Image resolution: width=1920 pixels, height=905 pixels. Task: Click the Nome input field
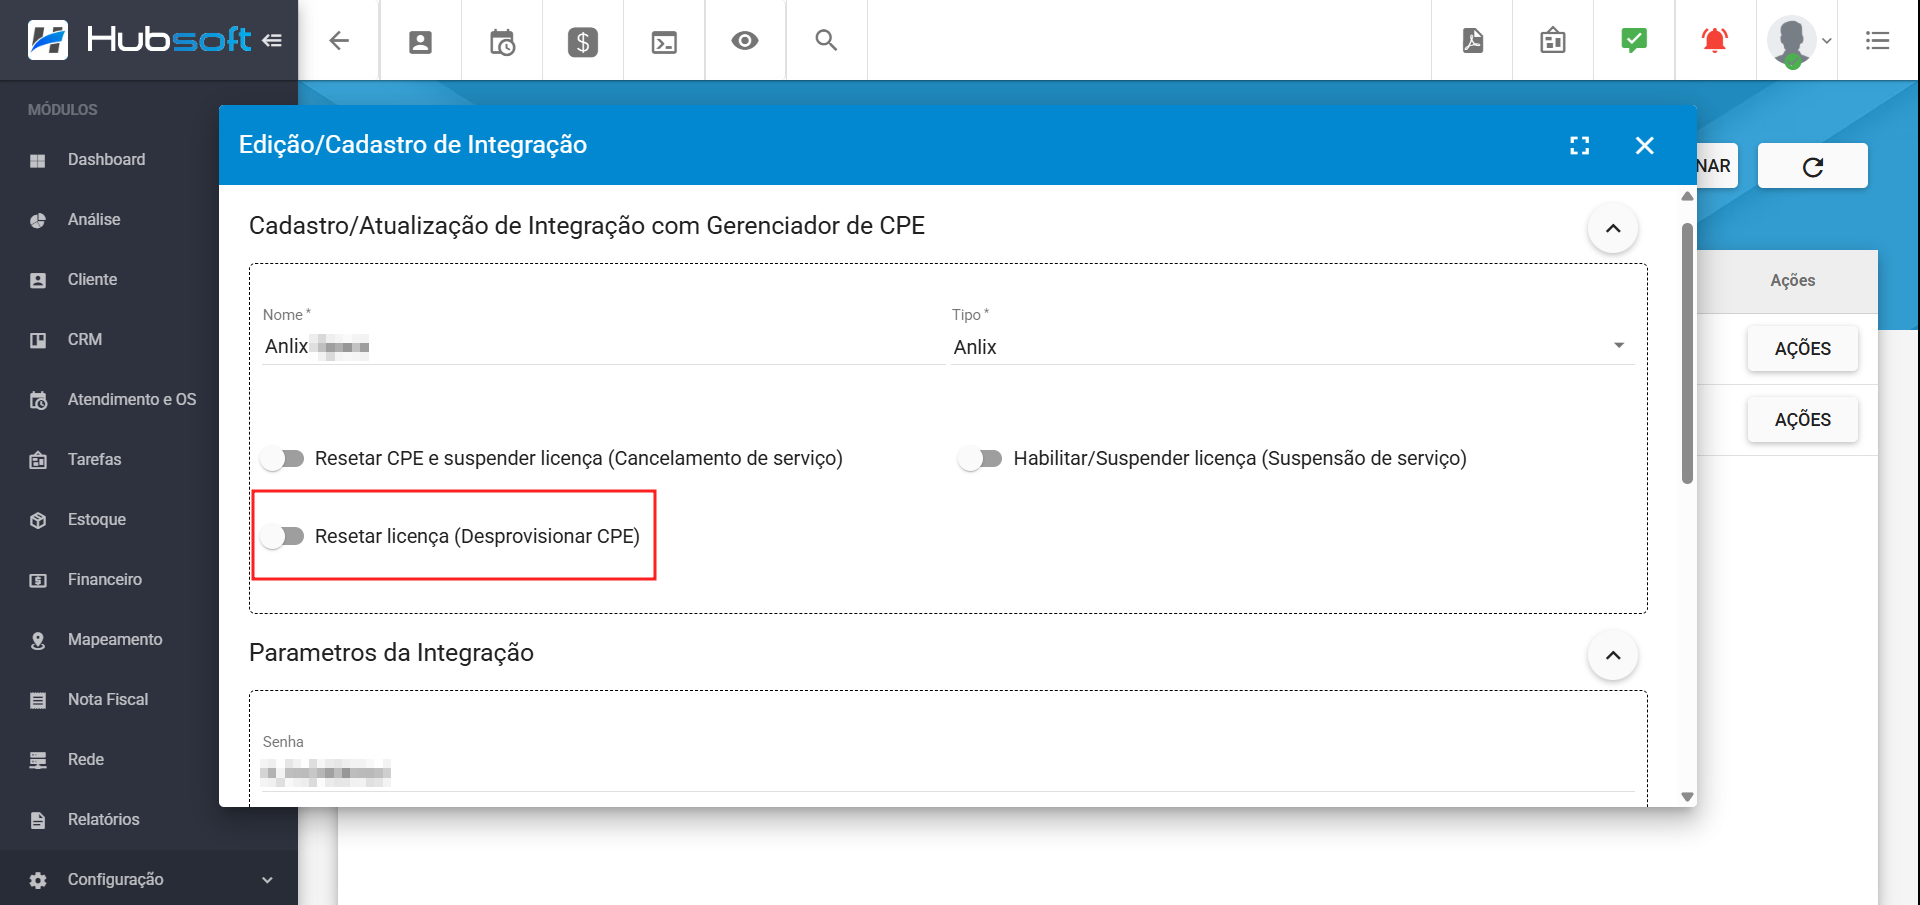(603, 347)
